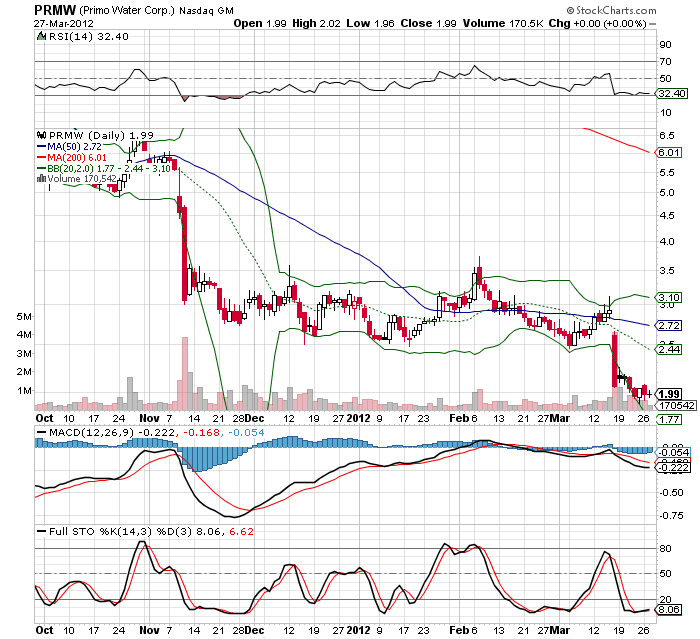Click the StockCharts.com watermark link
The width and height of the screenshot is (700, 639).
(x=612, y=10)
